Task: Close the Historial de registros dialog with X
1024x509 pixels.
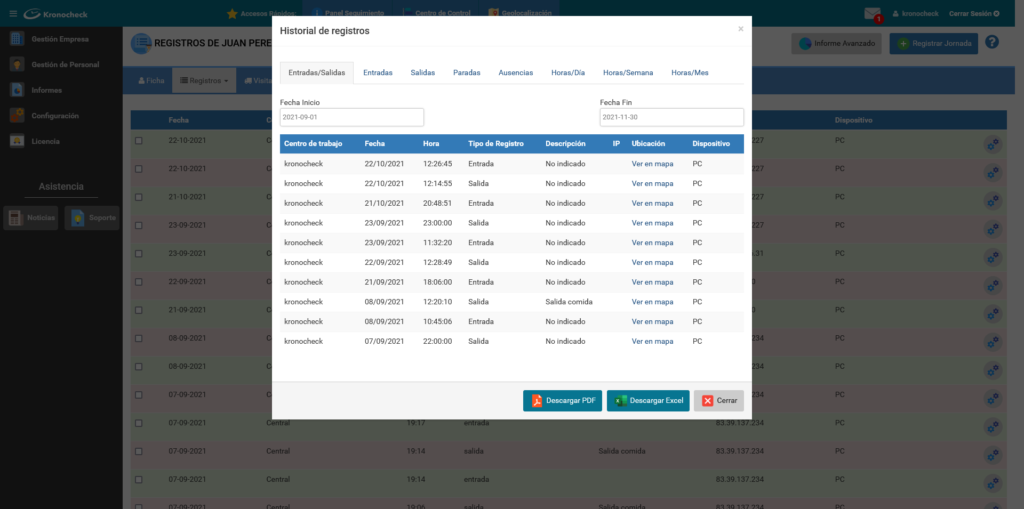Action: click(741, 29)
